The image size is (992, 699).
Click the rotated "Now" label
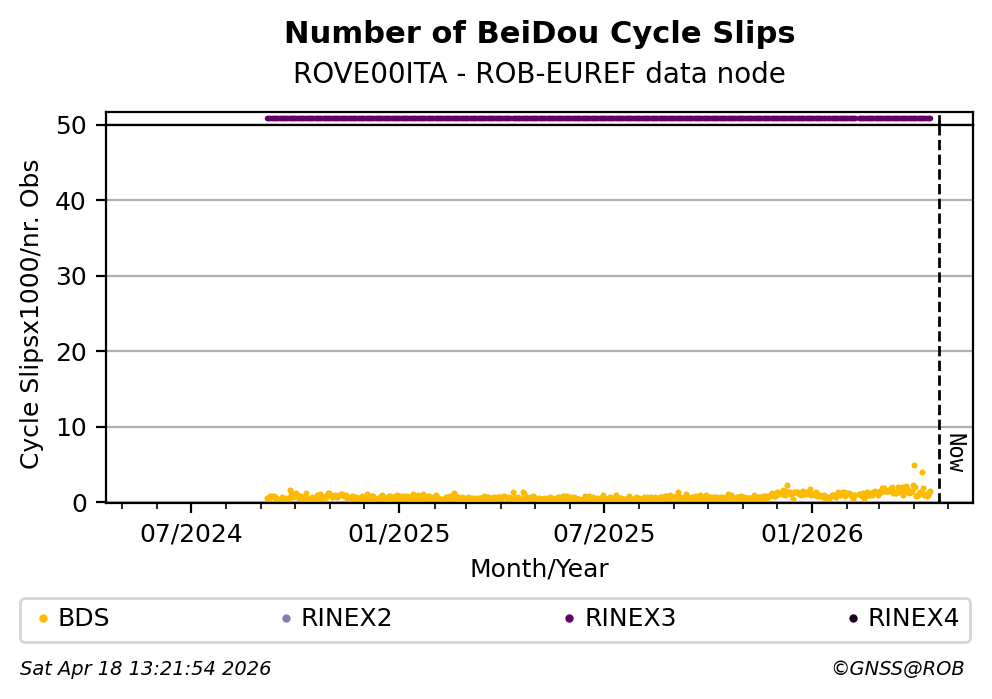(956, 453)
